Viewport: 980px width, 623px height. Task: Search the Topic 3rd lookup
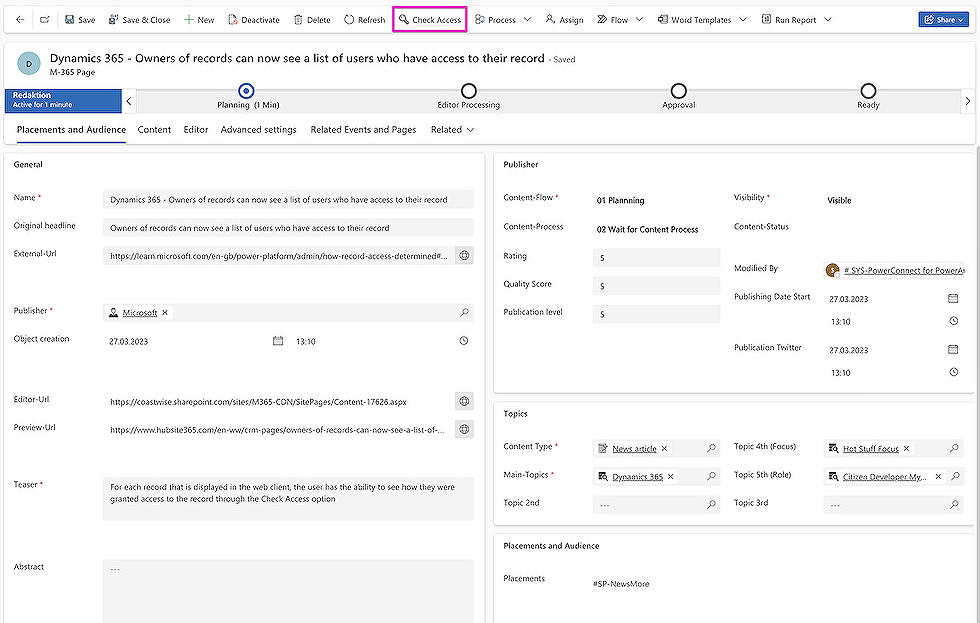click(x=954, y=504)
